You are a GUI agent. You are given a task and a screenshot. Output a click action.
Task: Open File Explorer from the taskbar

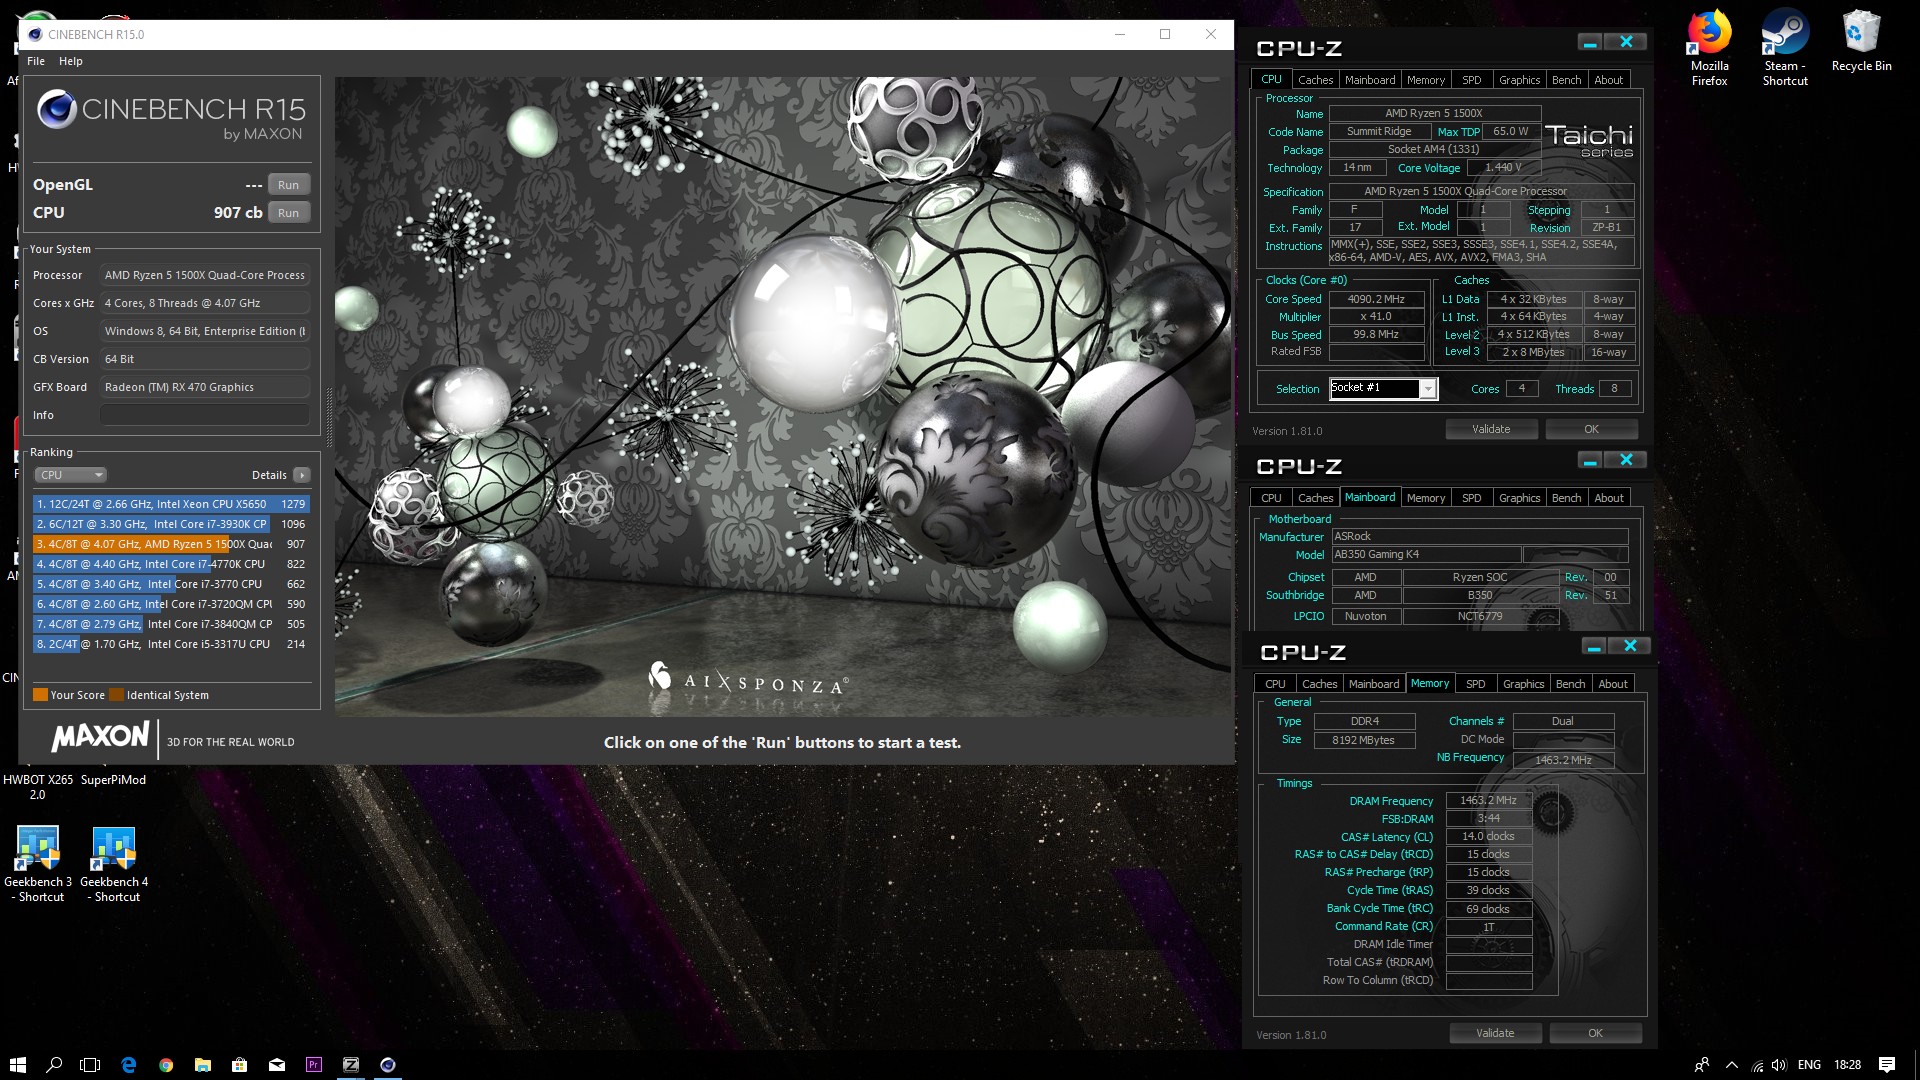pos(203,1065)
